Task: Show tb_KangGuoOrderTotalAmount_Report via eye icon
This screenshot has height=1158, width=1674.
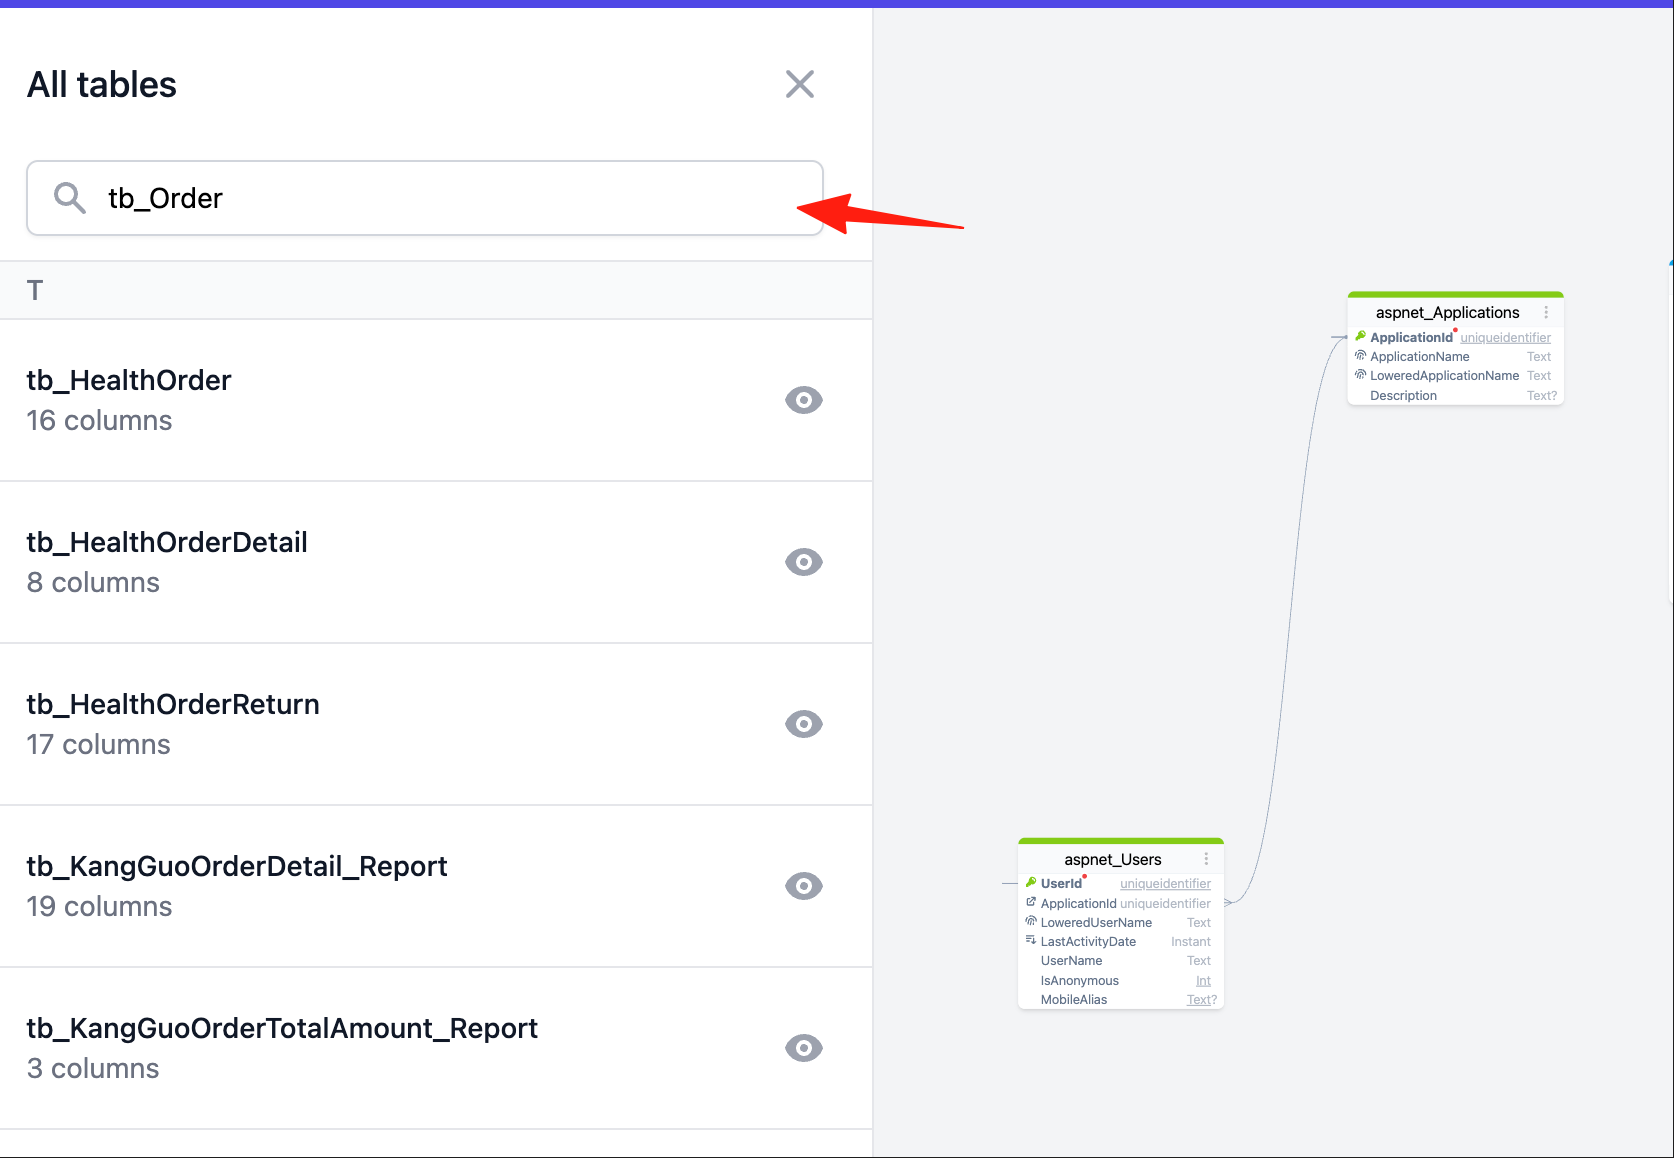Action: coord(804,1048)
